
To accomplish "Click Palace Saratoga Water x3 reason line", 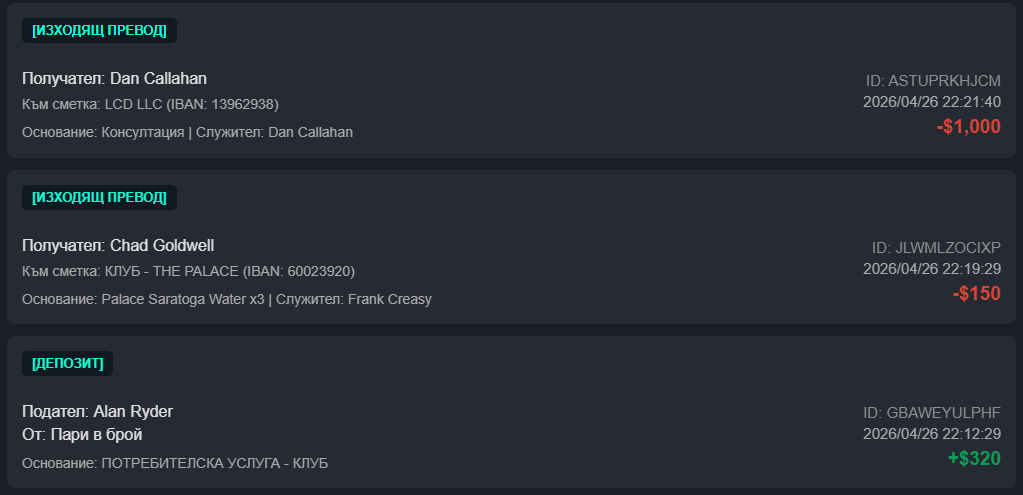I will pos(226,299).
